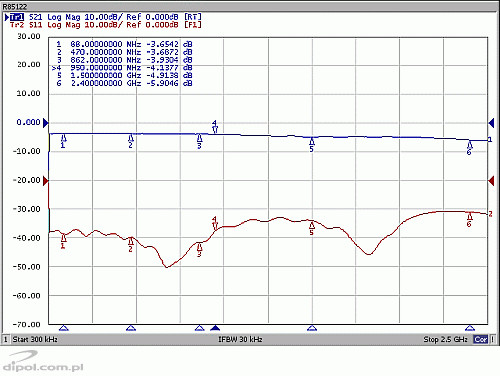Click blue marker 5 on the S21 trace

click(312, 145)
